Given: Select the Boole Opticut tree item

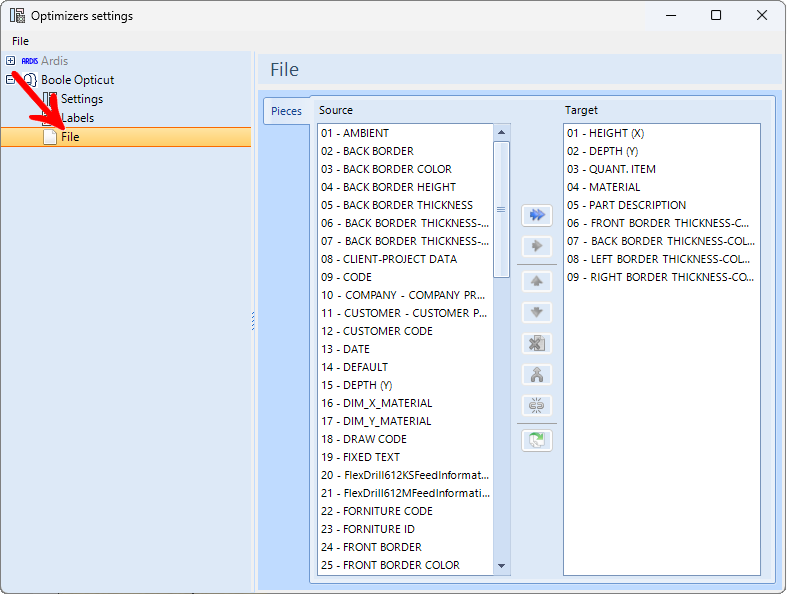Looking at the screenshot, I should (77, 80).
